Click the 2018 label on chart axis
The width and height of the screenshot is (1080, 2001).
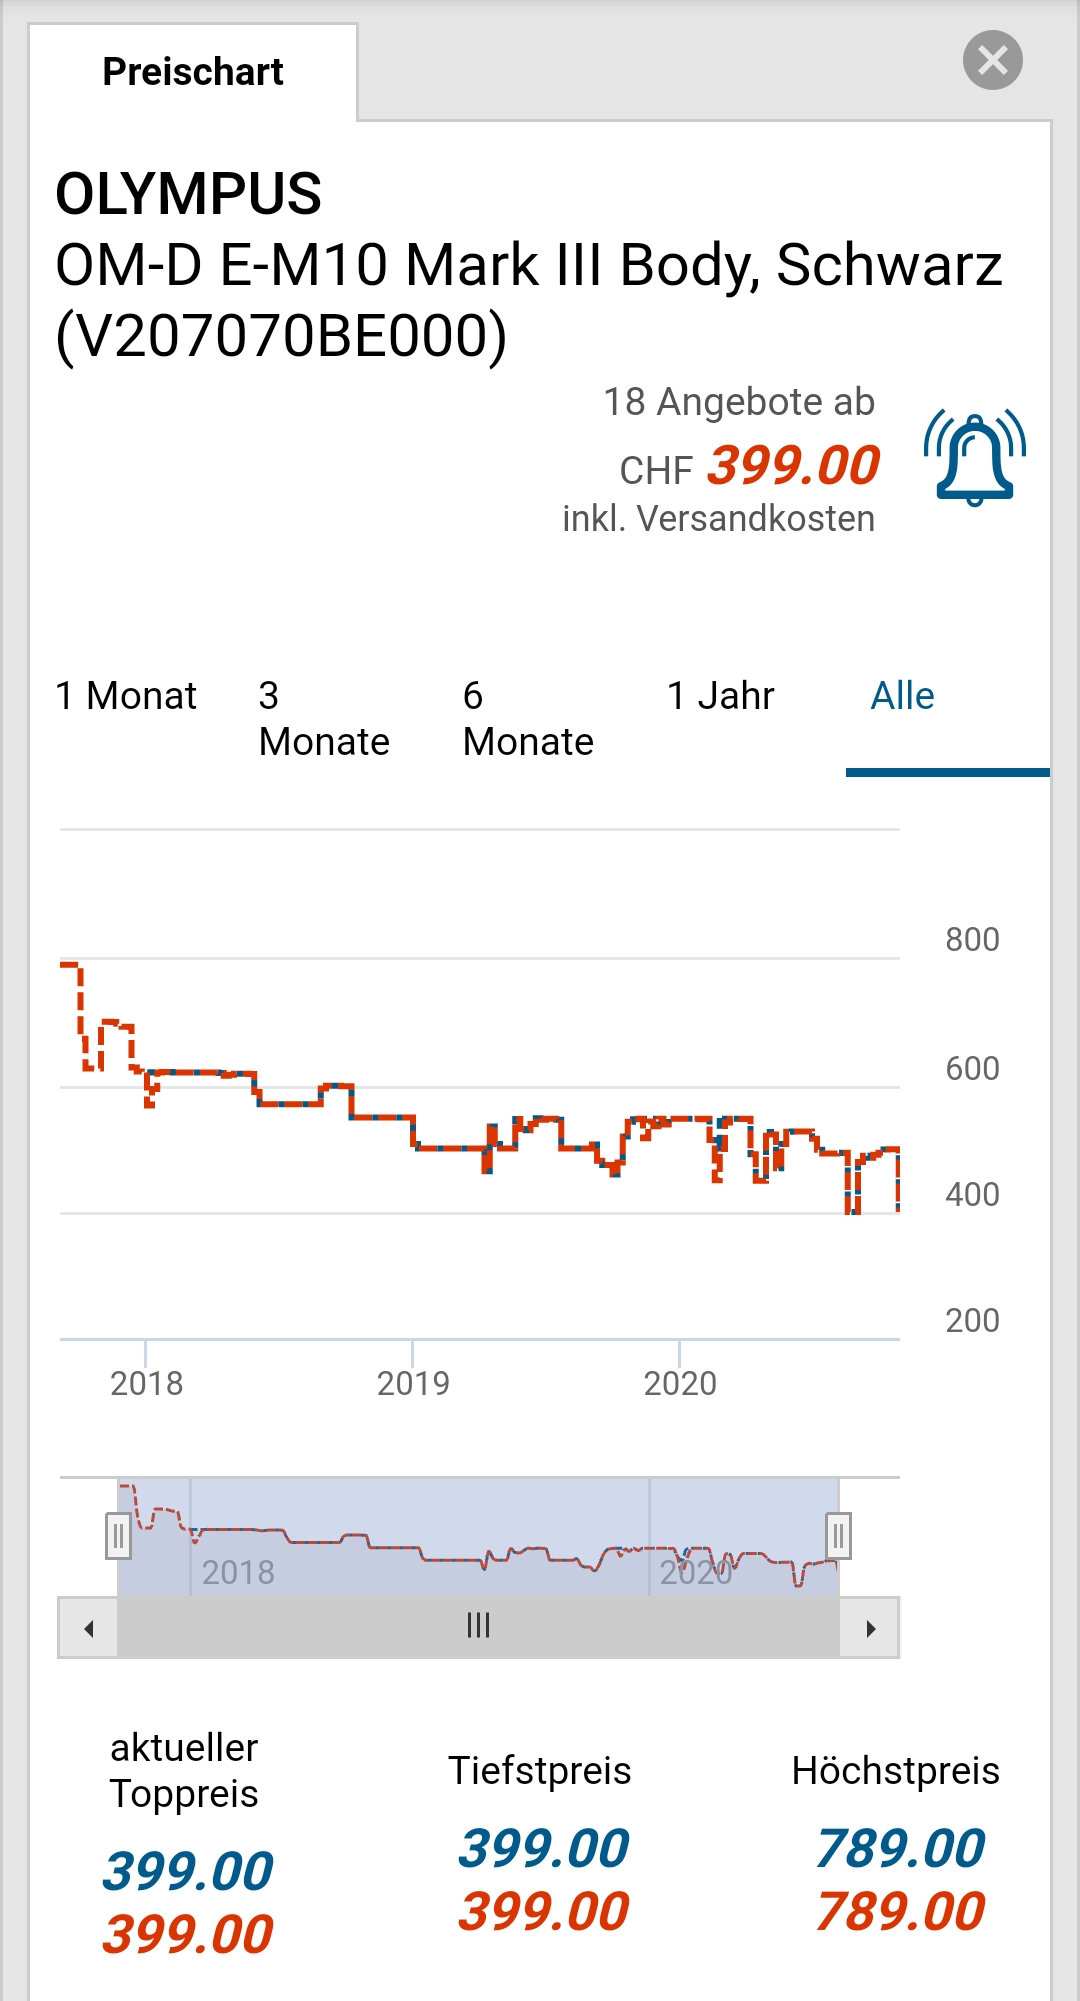click(x=146, y=1383)
